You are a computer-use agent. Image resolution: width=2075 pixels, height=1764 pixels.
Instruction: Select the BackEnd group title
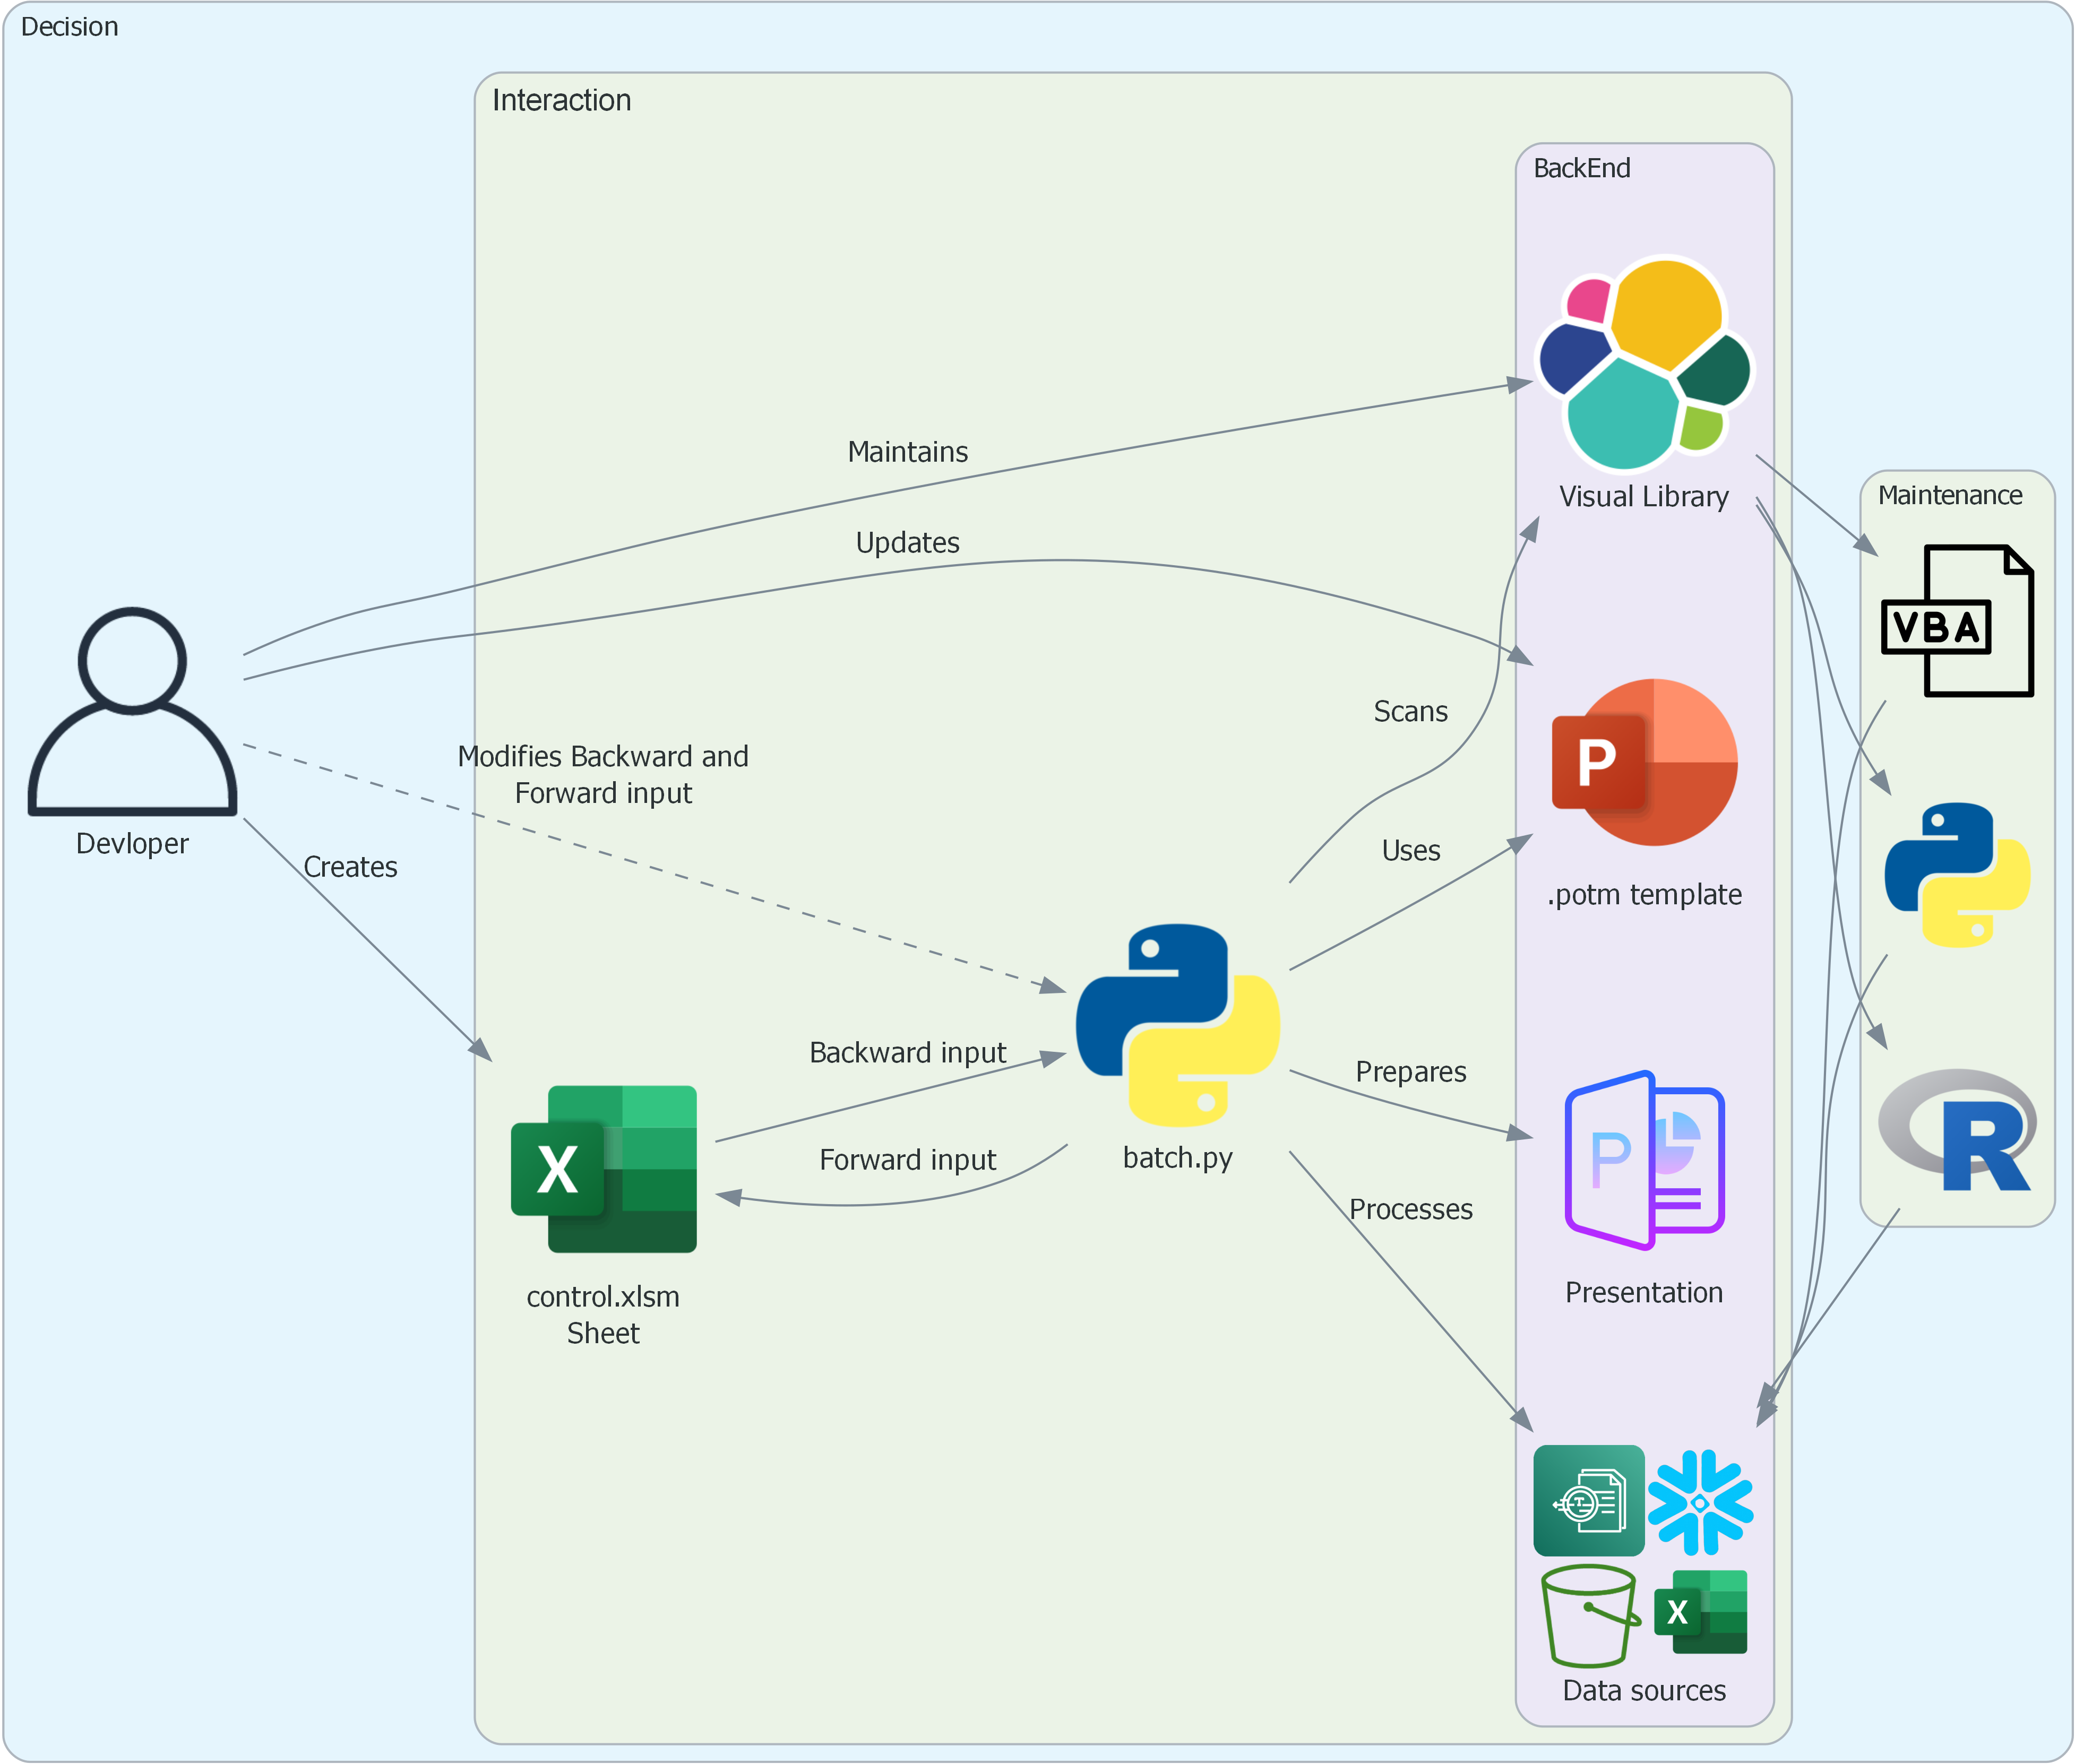[x=1581, y=168]
